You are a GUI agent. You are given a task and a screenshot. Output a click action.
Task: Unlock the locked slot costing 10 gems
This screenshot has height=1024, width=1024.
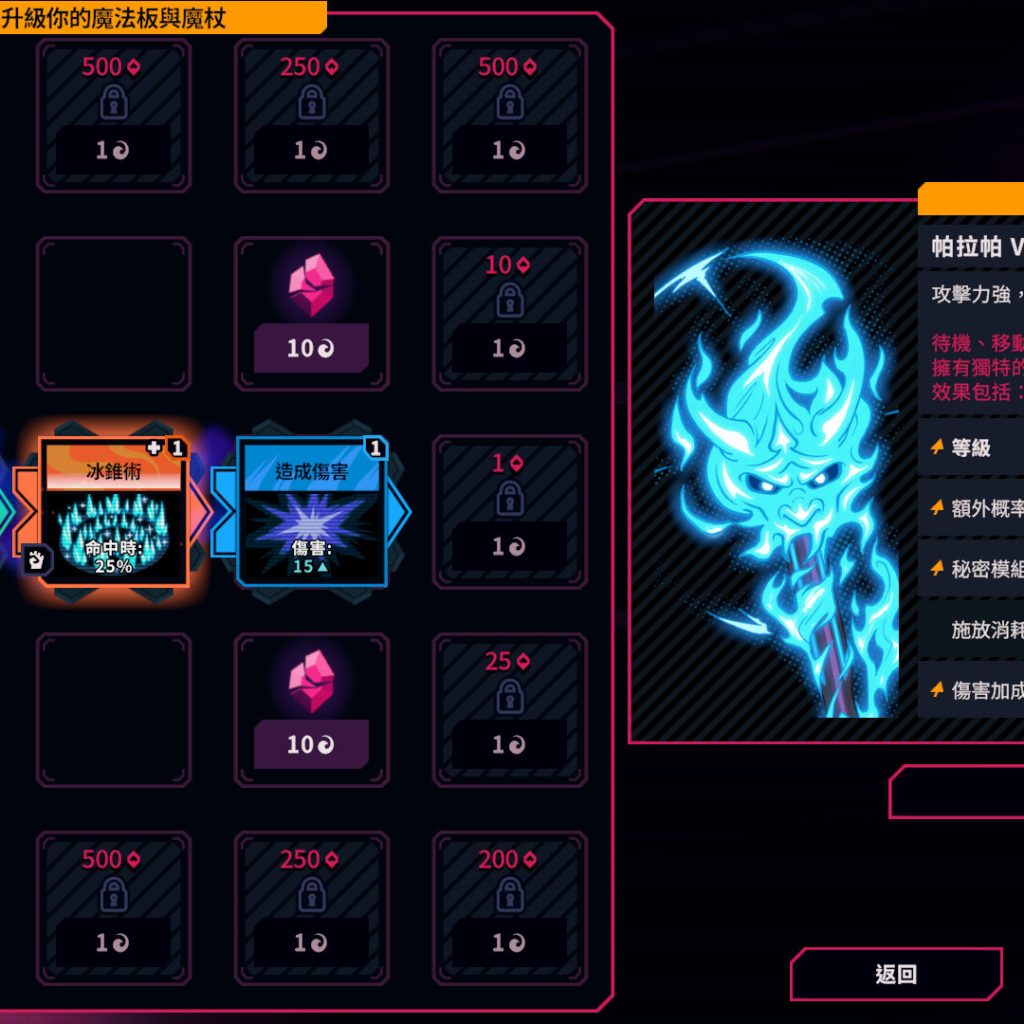[509, 313]
